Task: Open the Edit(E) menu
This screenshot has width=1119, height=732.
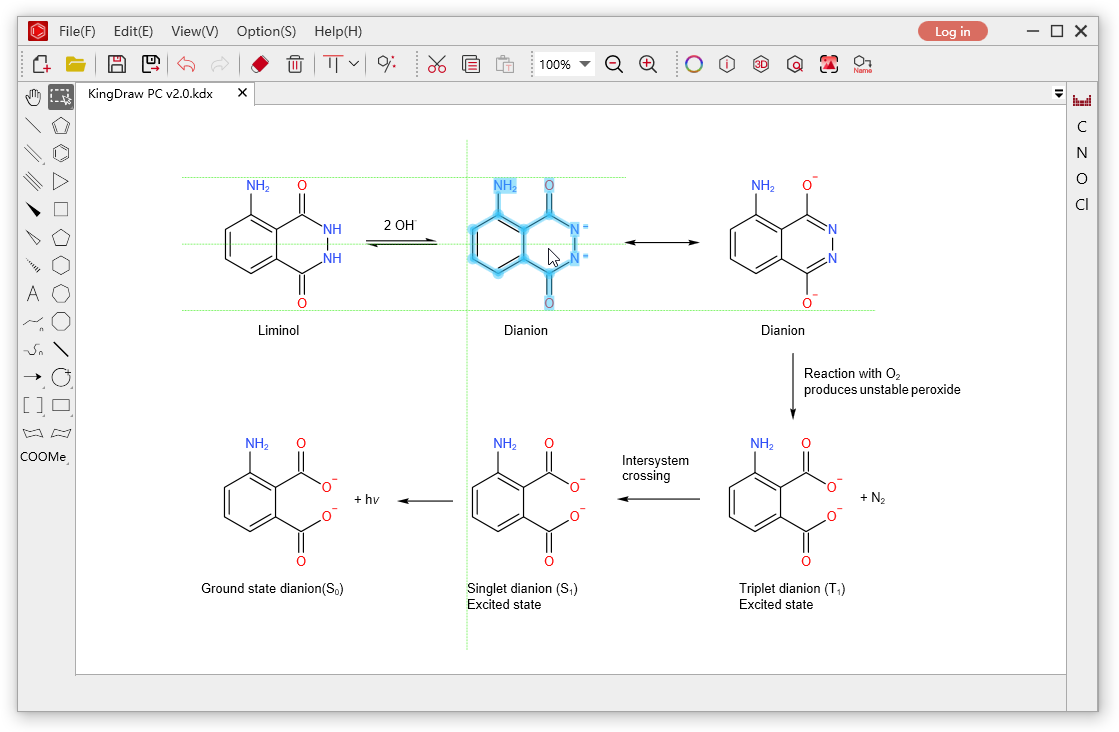Action: pyautogui.click(x=133, y=31)
